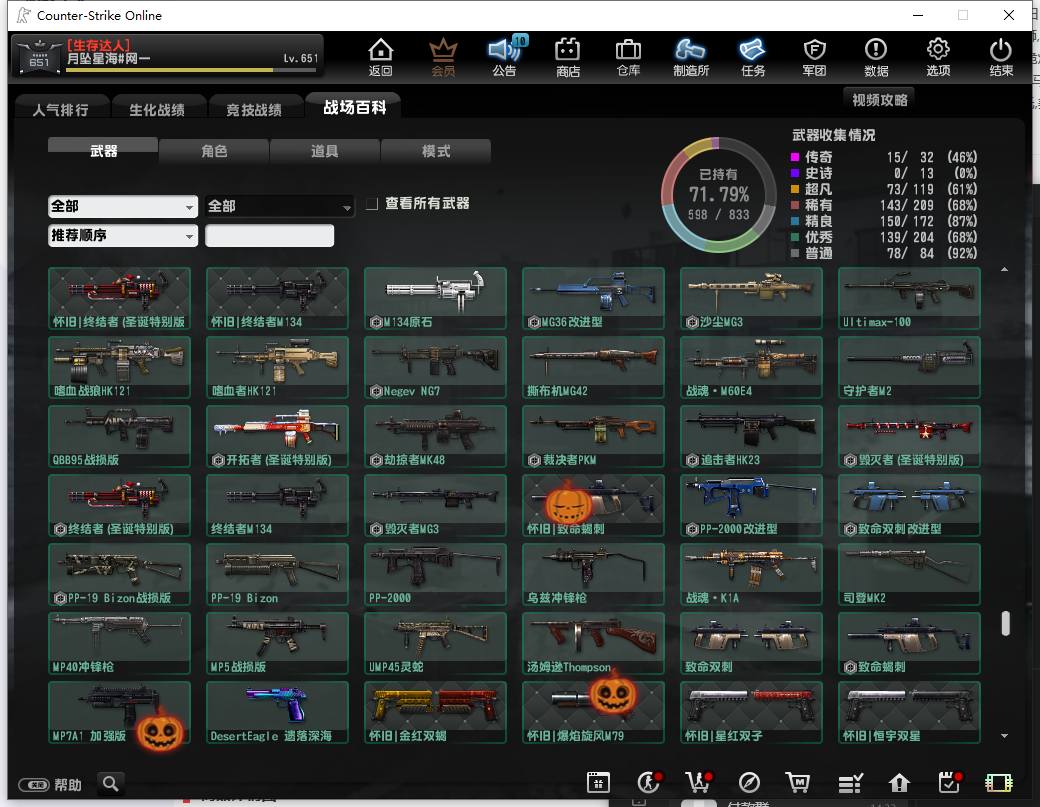Open the 任务 missions icon

(x=753, y=57)
